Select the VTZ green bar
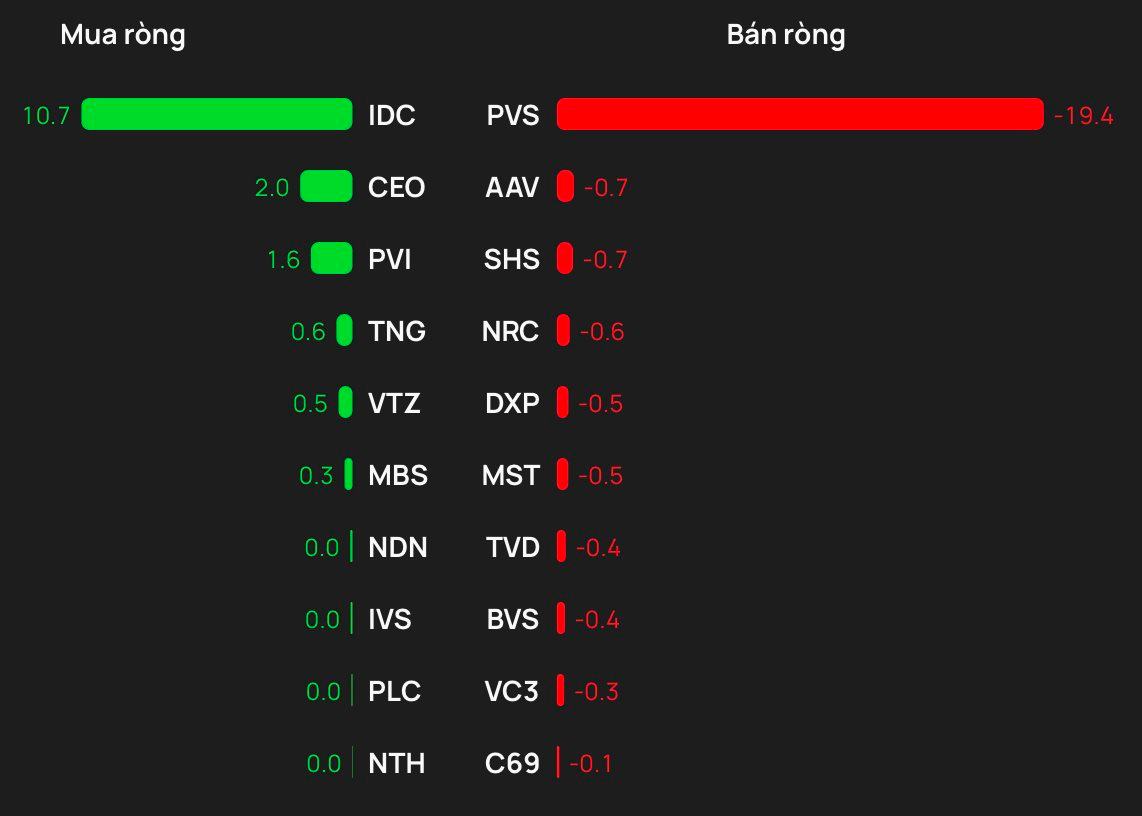This screenshot has height=816, width=1142. [346, 403]
